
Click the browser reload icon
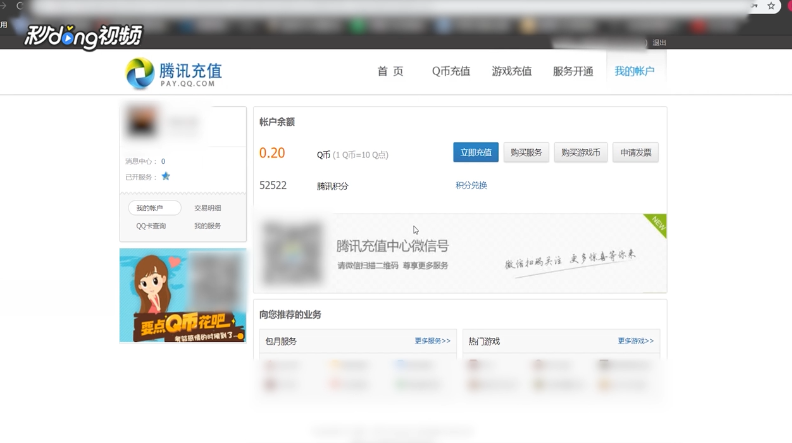(x=20, y=6)
